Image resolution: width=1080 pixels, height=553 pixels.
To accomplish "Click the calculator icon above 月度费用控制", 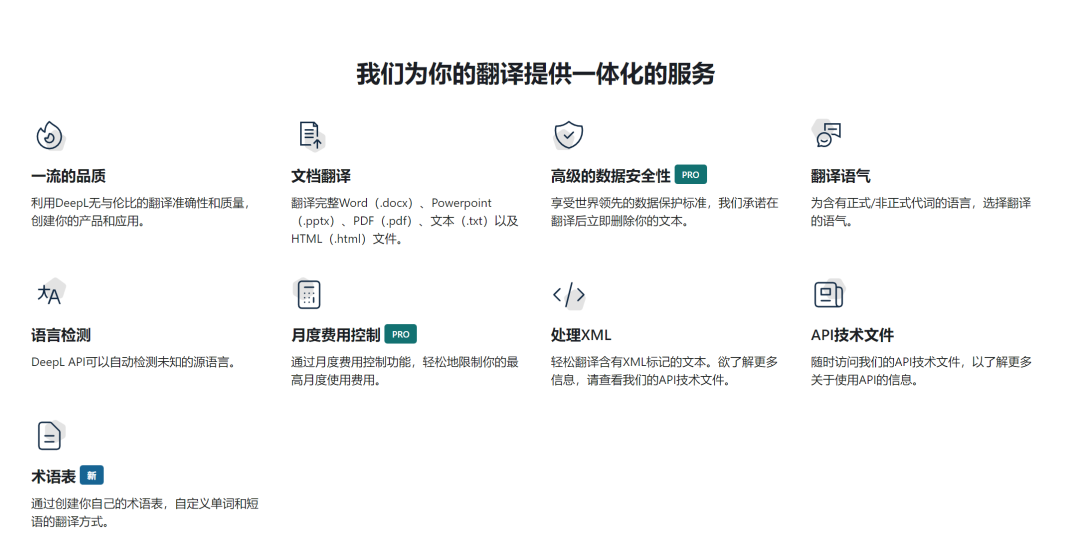I will (x=308, y=294).
